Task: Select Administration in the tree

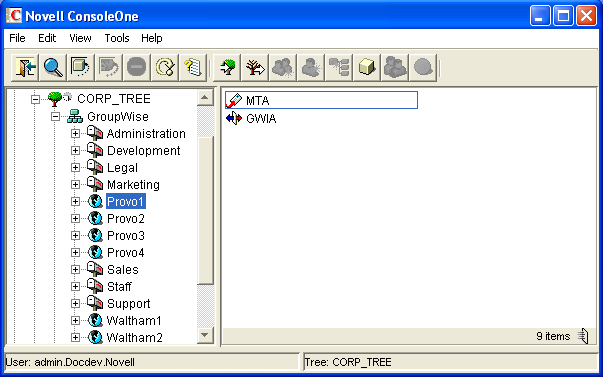Action: (x=146, y=133)
